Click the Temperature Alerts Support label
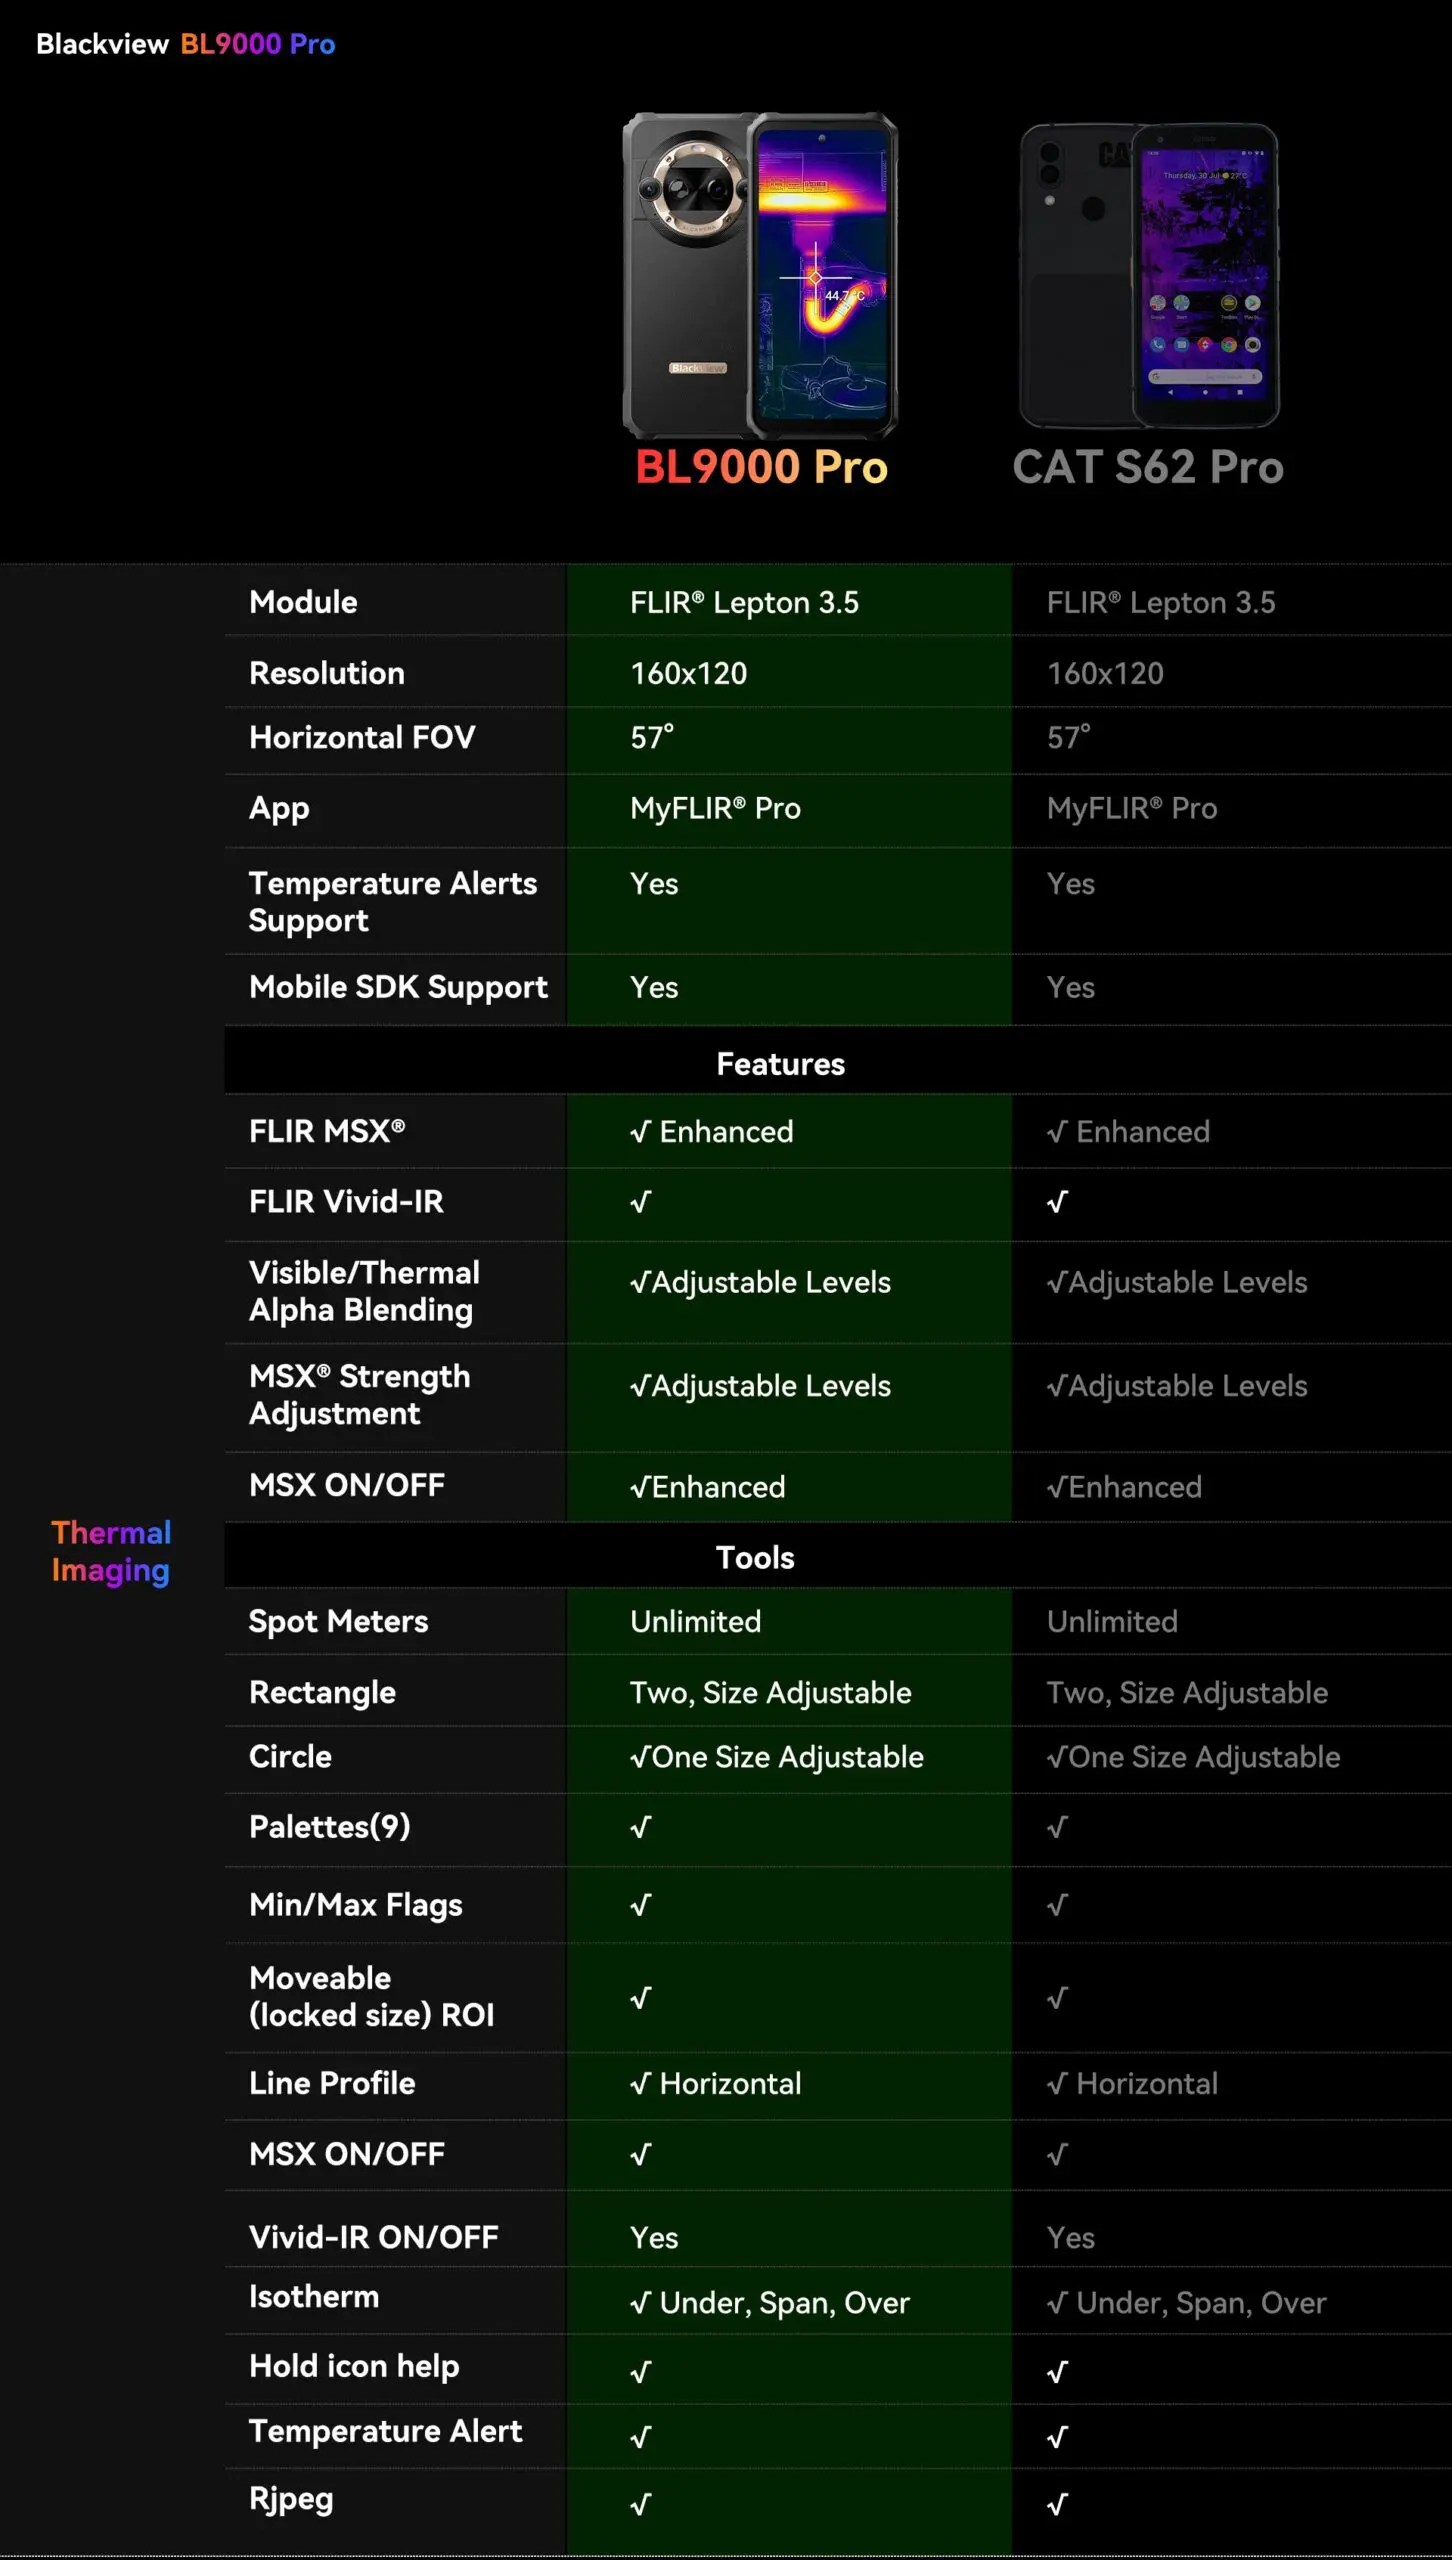Viewport: 1452px width, 2560px height. (393, 901)
